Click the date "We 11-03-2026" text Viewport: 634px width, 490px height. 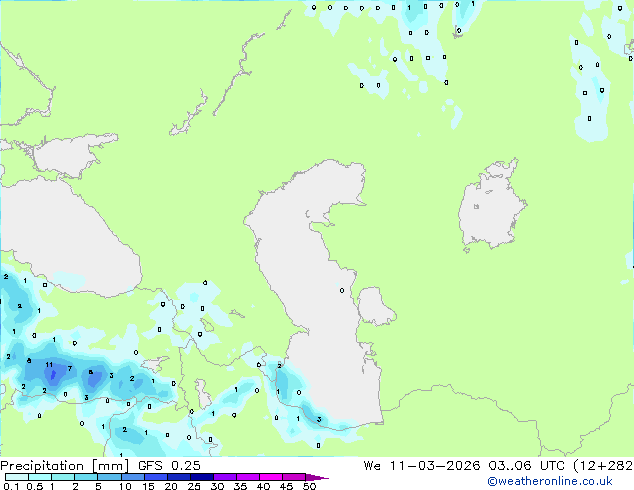pyautogui.click(x=421, y=466)
